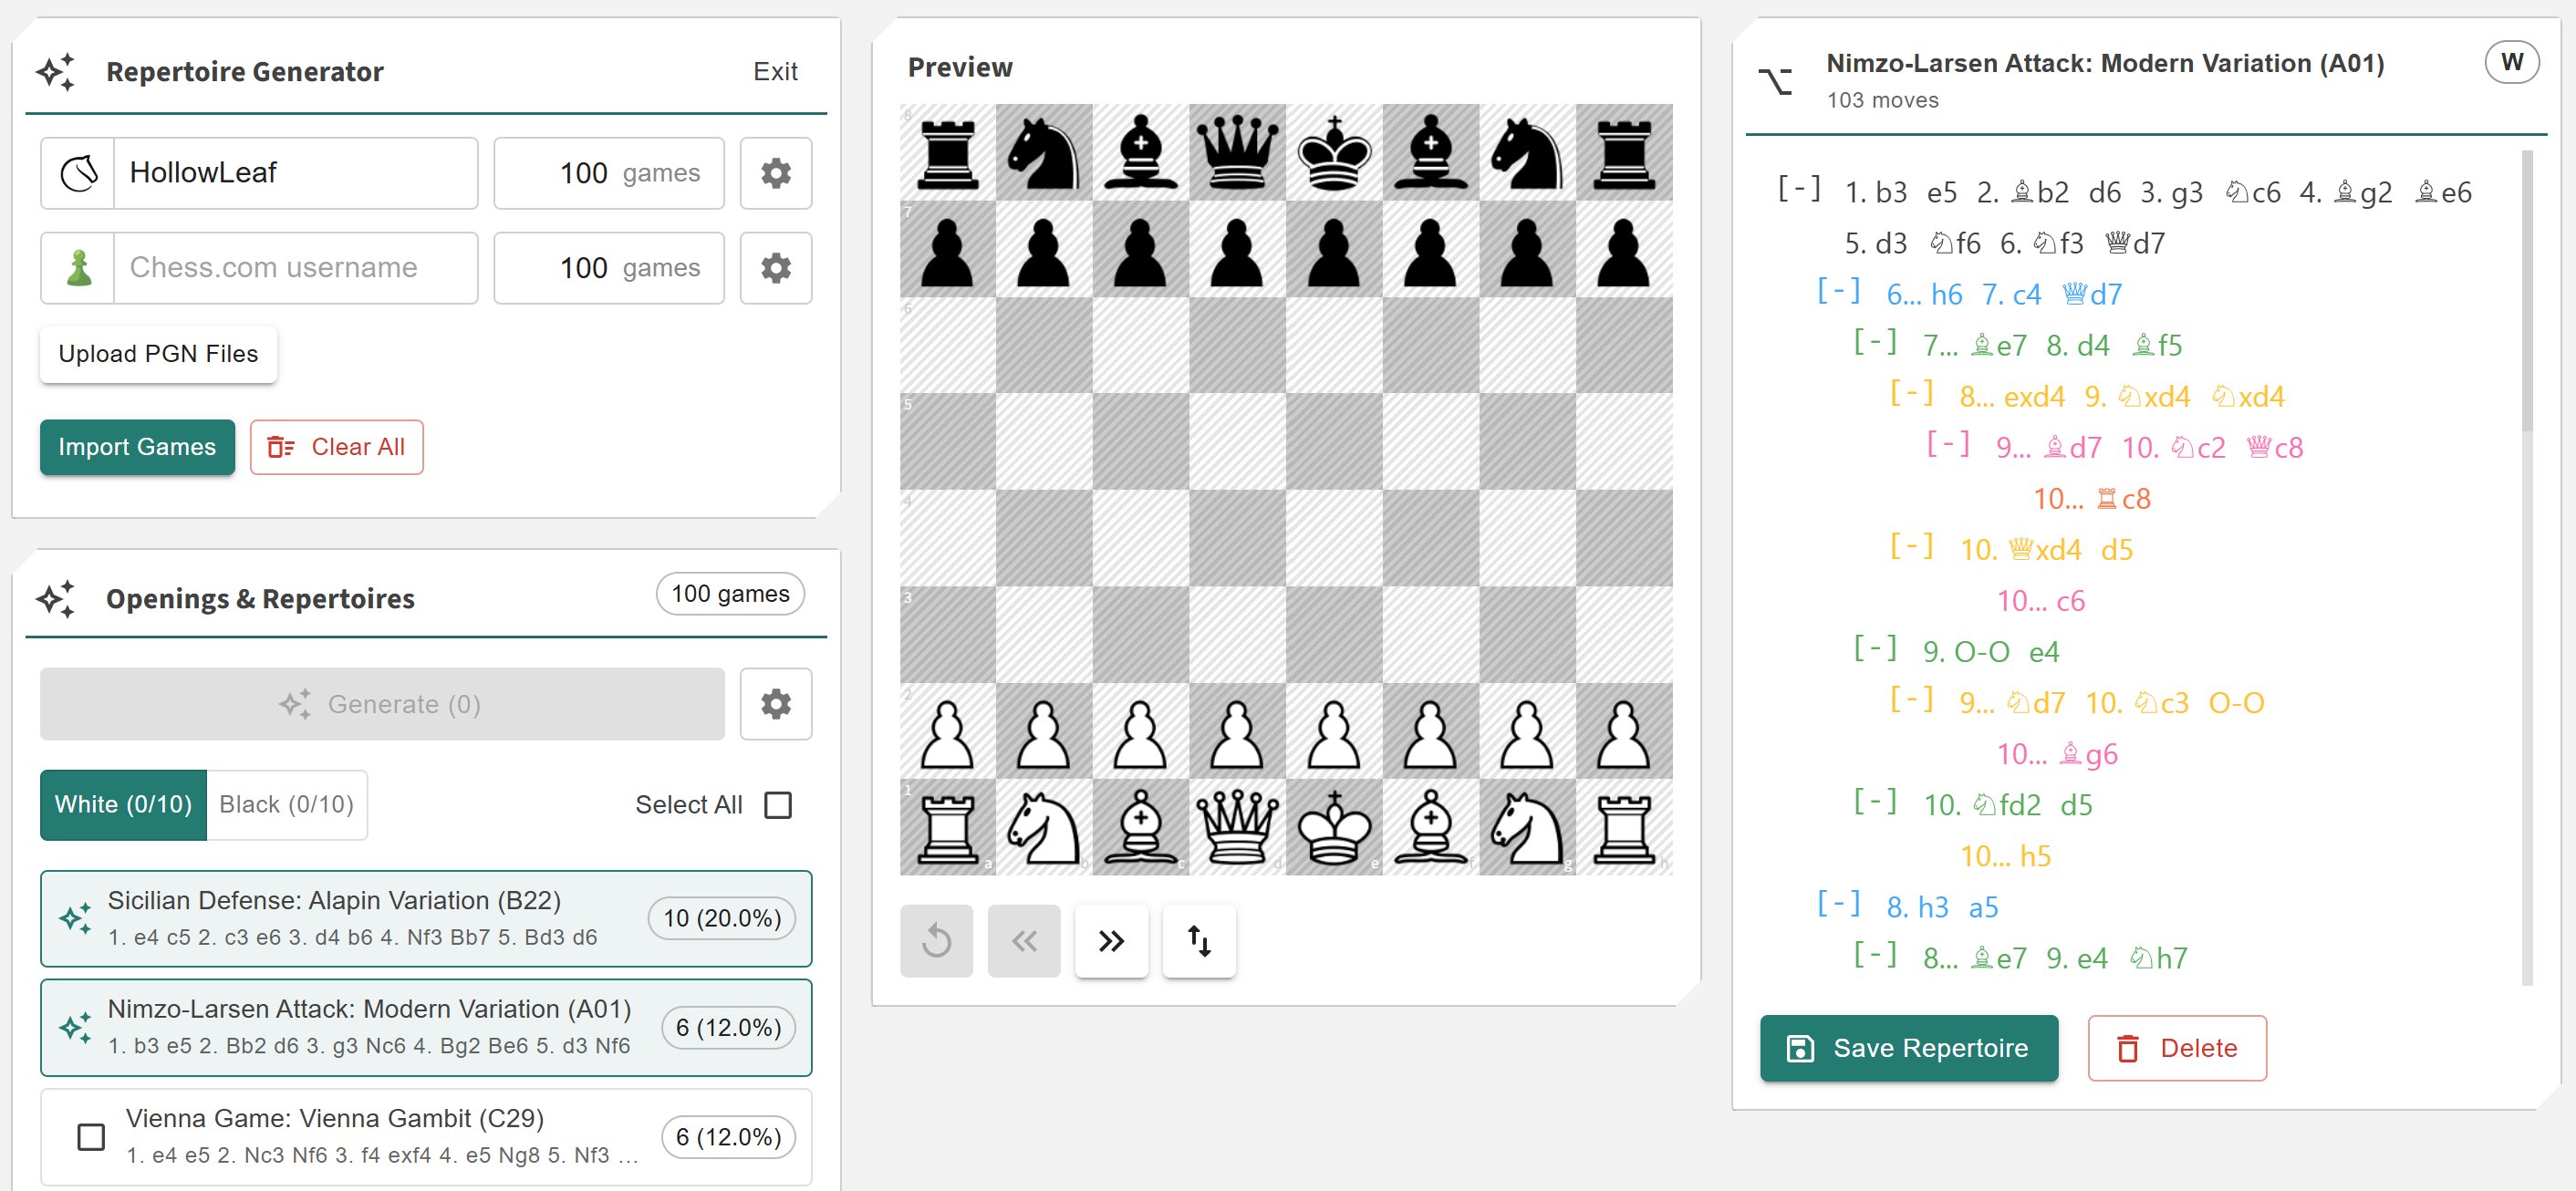
Task: Click the Lichess logo icon beside HollowLeaf
Action: (x=79, y=173)
